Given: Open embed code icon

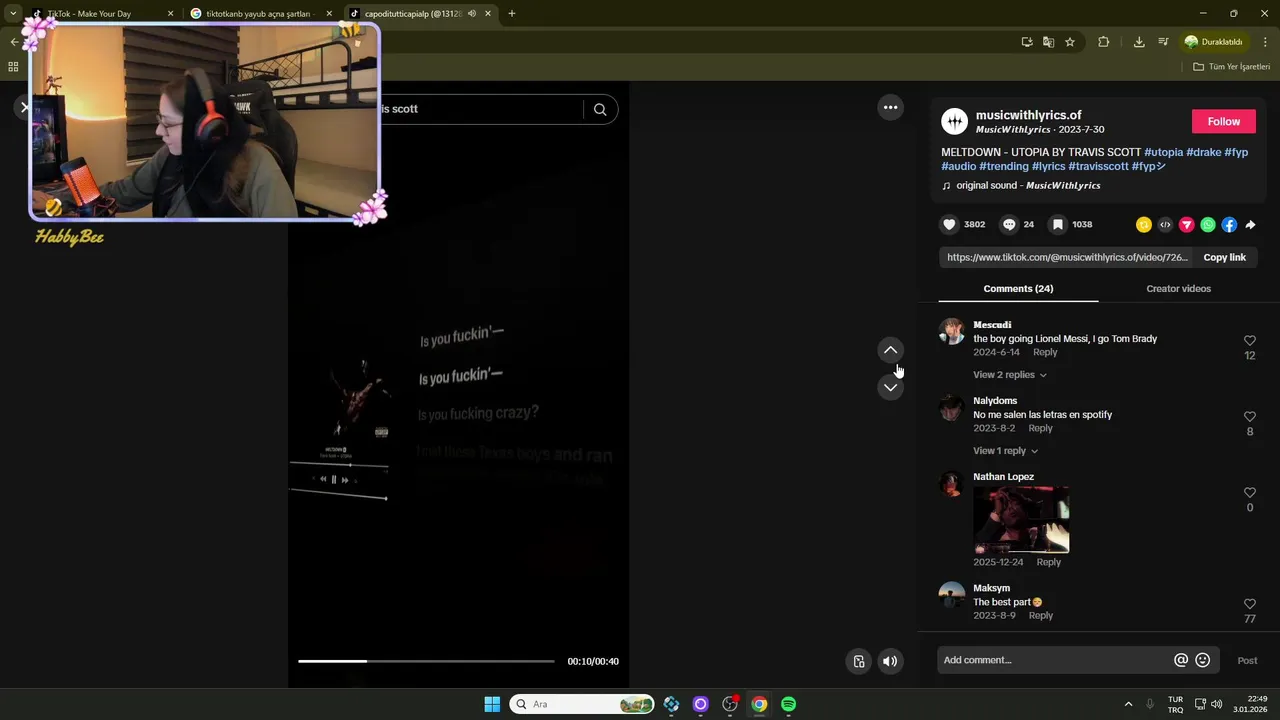Looking at the screenshot, I should pos(1165,225).
